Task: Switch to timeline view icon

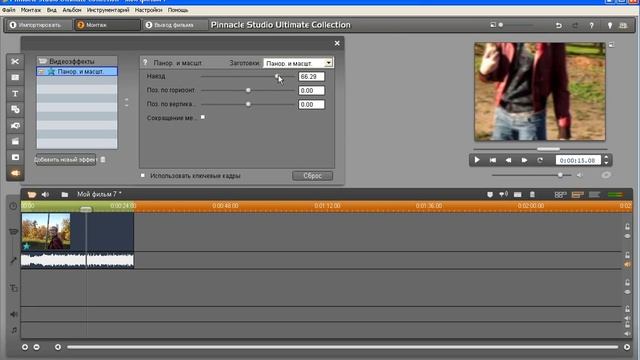Action: [x=578, y=195]
